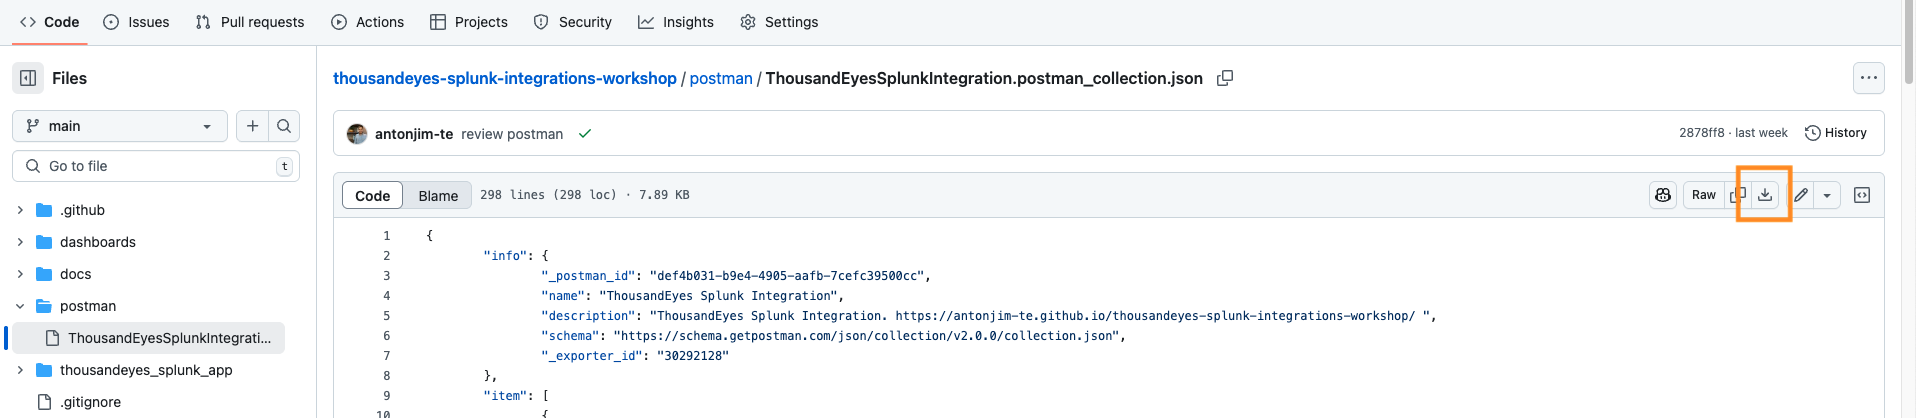Open antonjim-te author link
This screenshot has height=418, width=1916.
414,134
